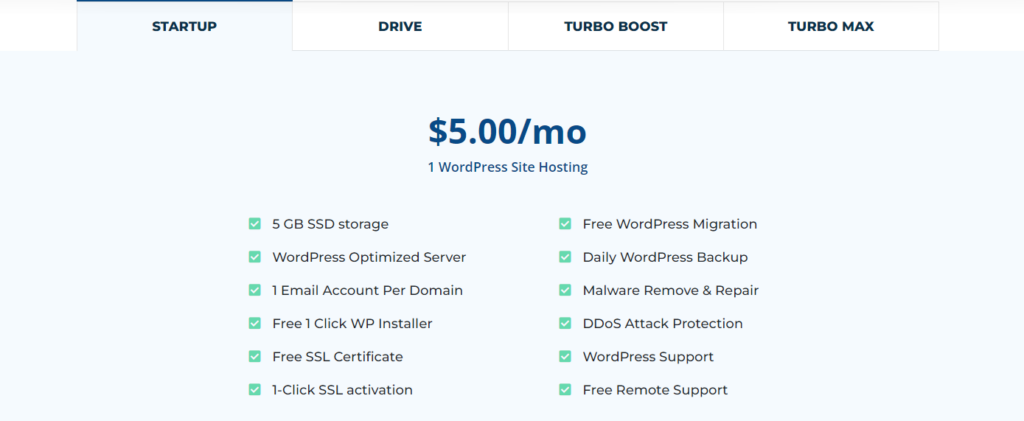1024x421 pixels.
Task: Click the checkmark beside Daily WordPress Backup
Action: tap(565, 257)
